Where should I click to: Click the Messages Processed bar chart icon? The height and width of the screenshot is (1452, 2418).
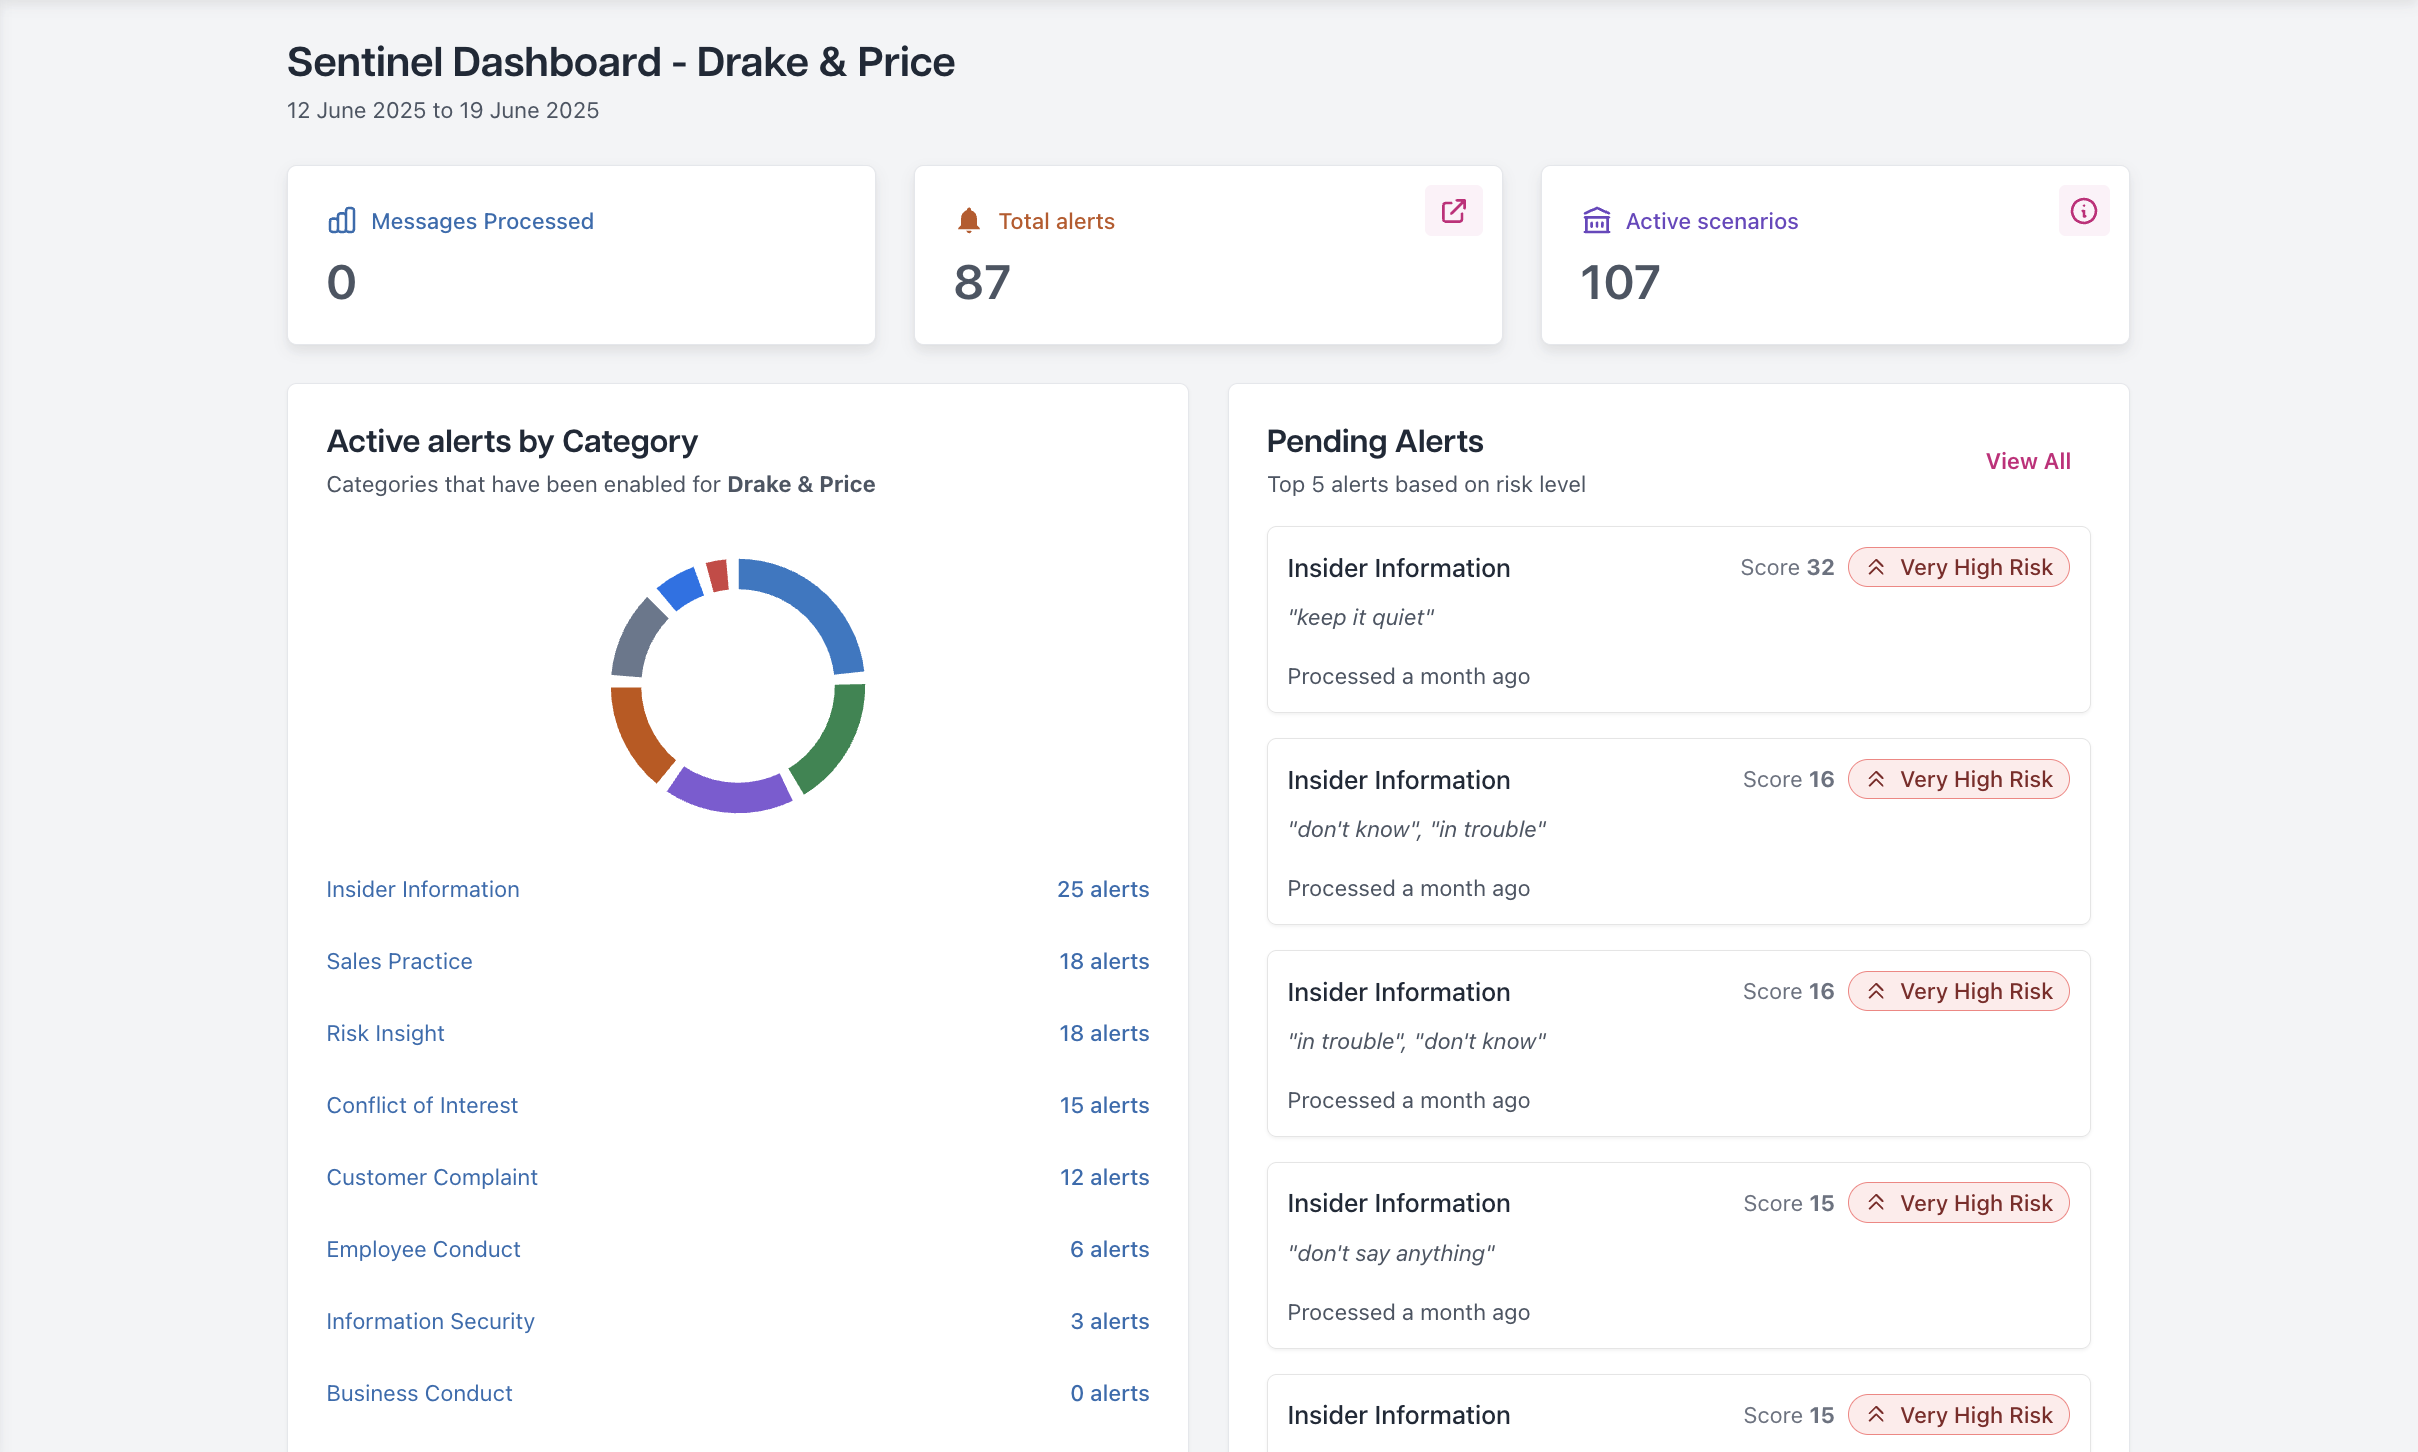(342, 221)
